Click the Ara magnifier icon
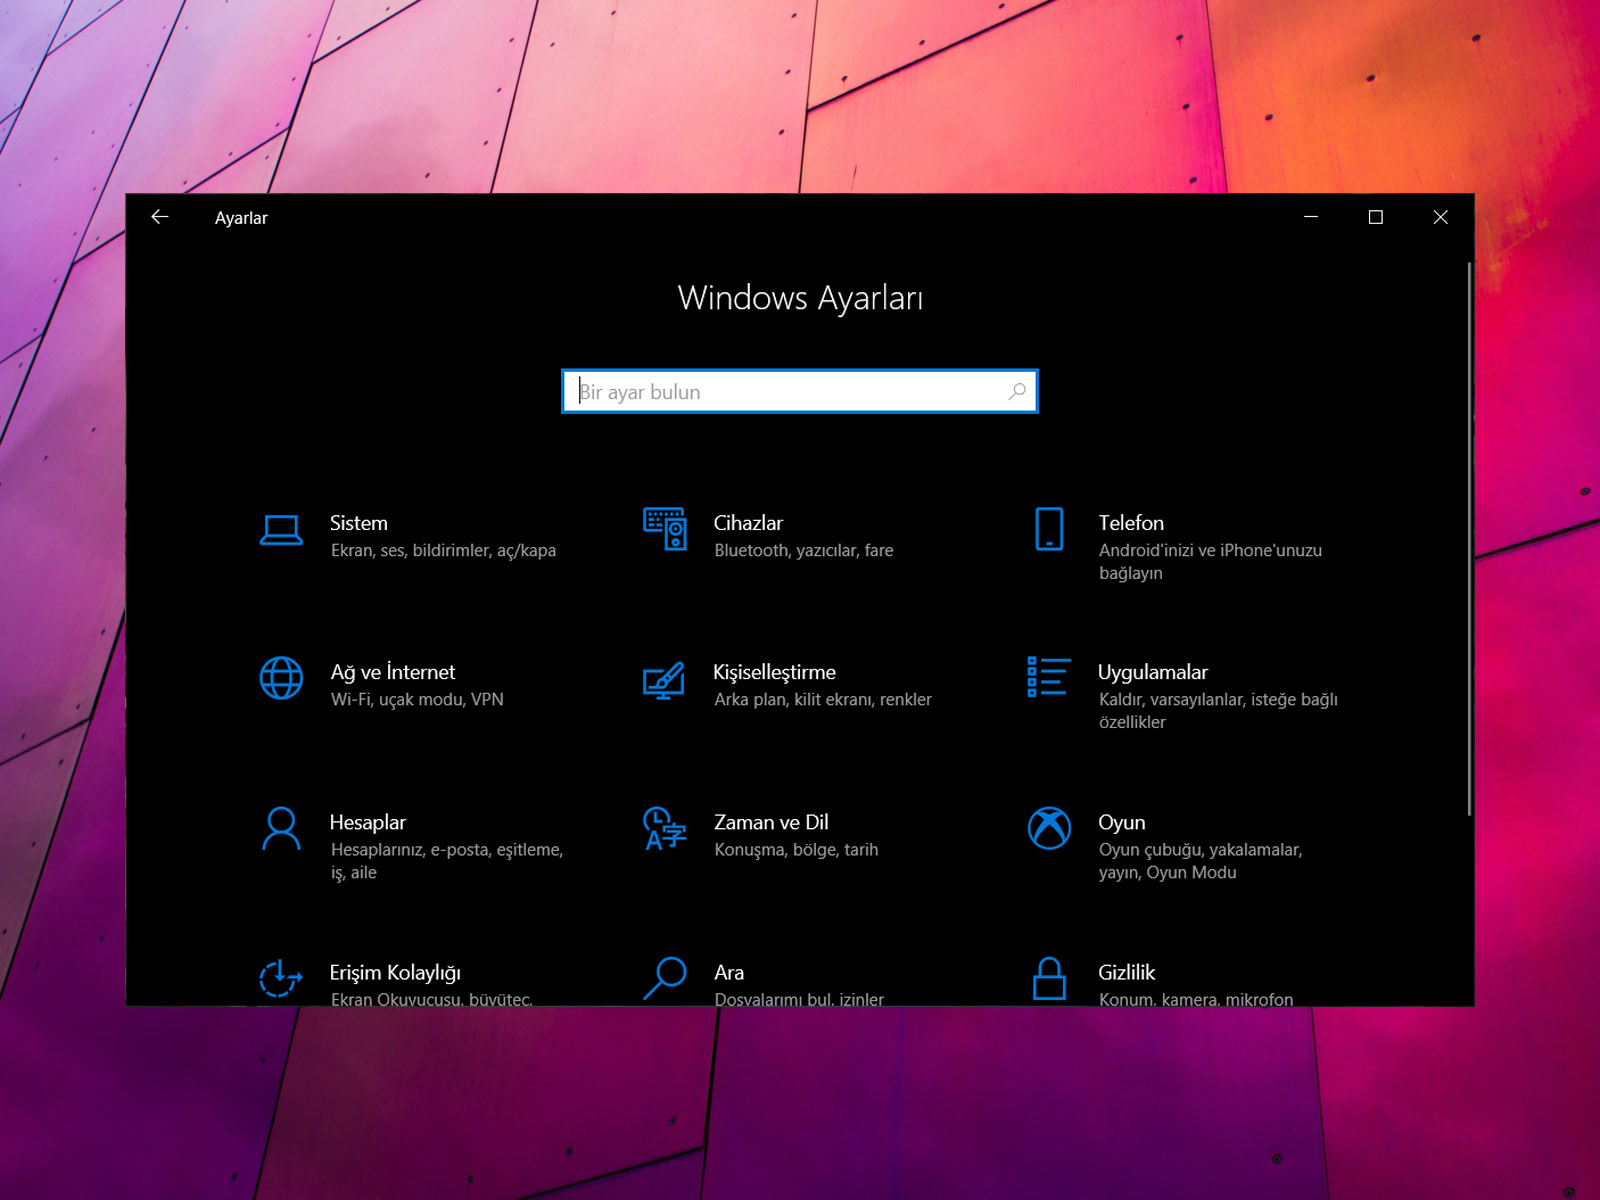1600x1200 pixels. click(x=664, y=978)
